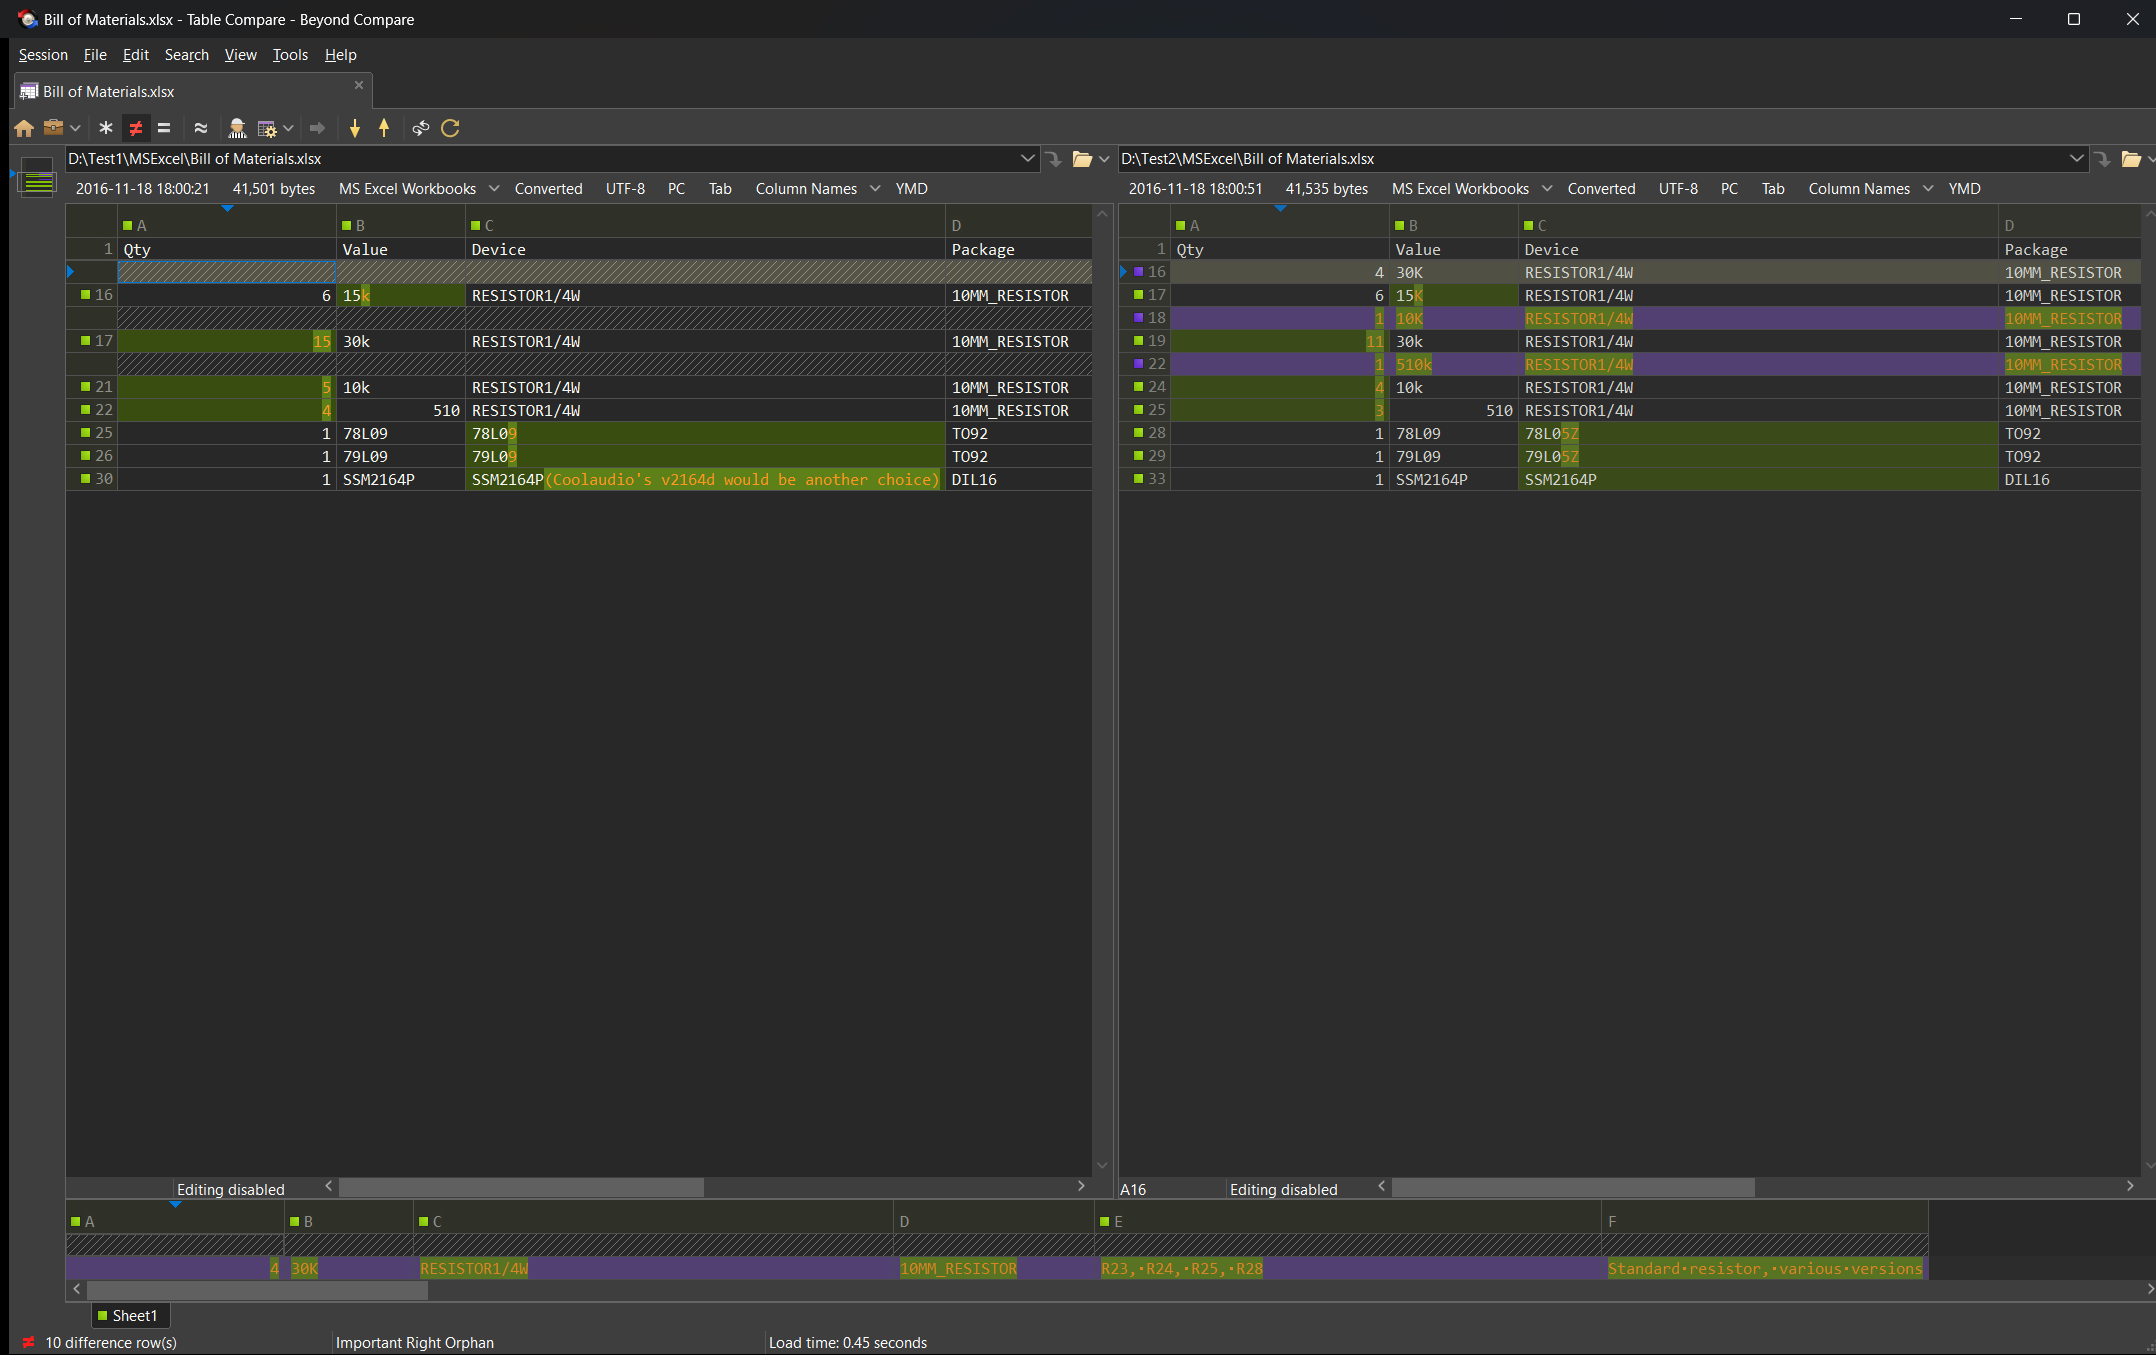Open the Sessions briefcase icon
The width and height of the screenshot is (2156, 1355).
click(x=53, y=128)
